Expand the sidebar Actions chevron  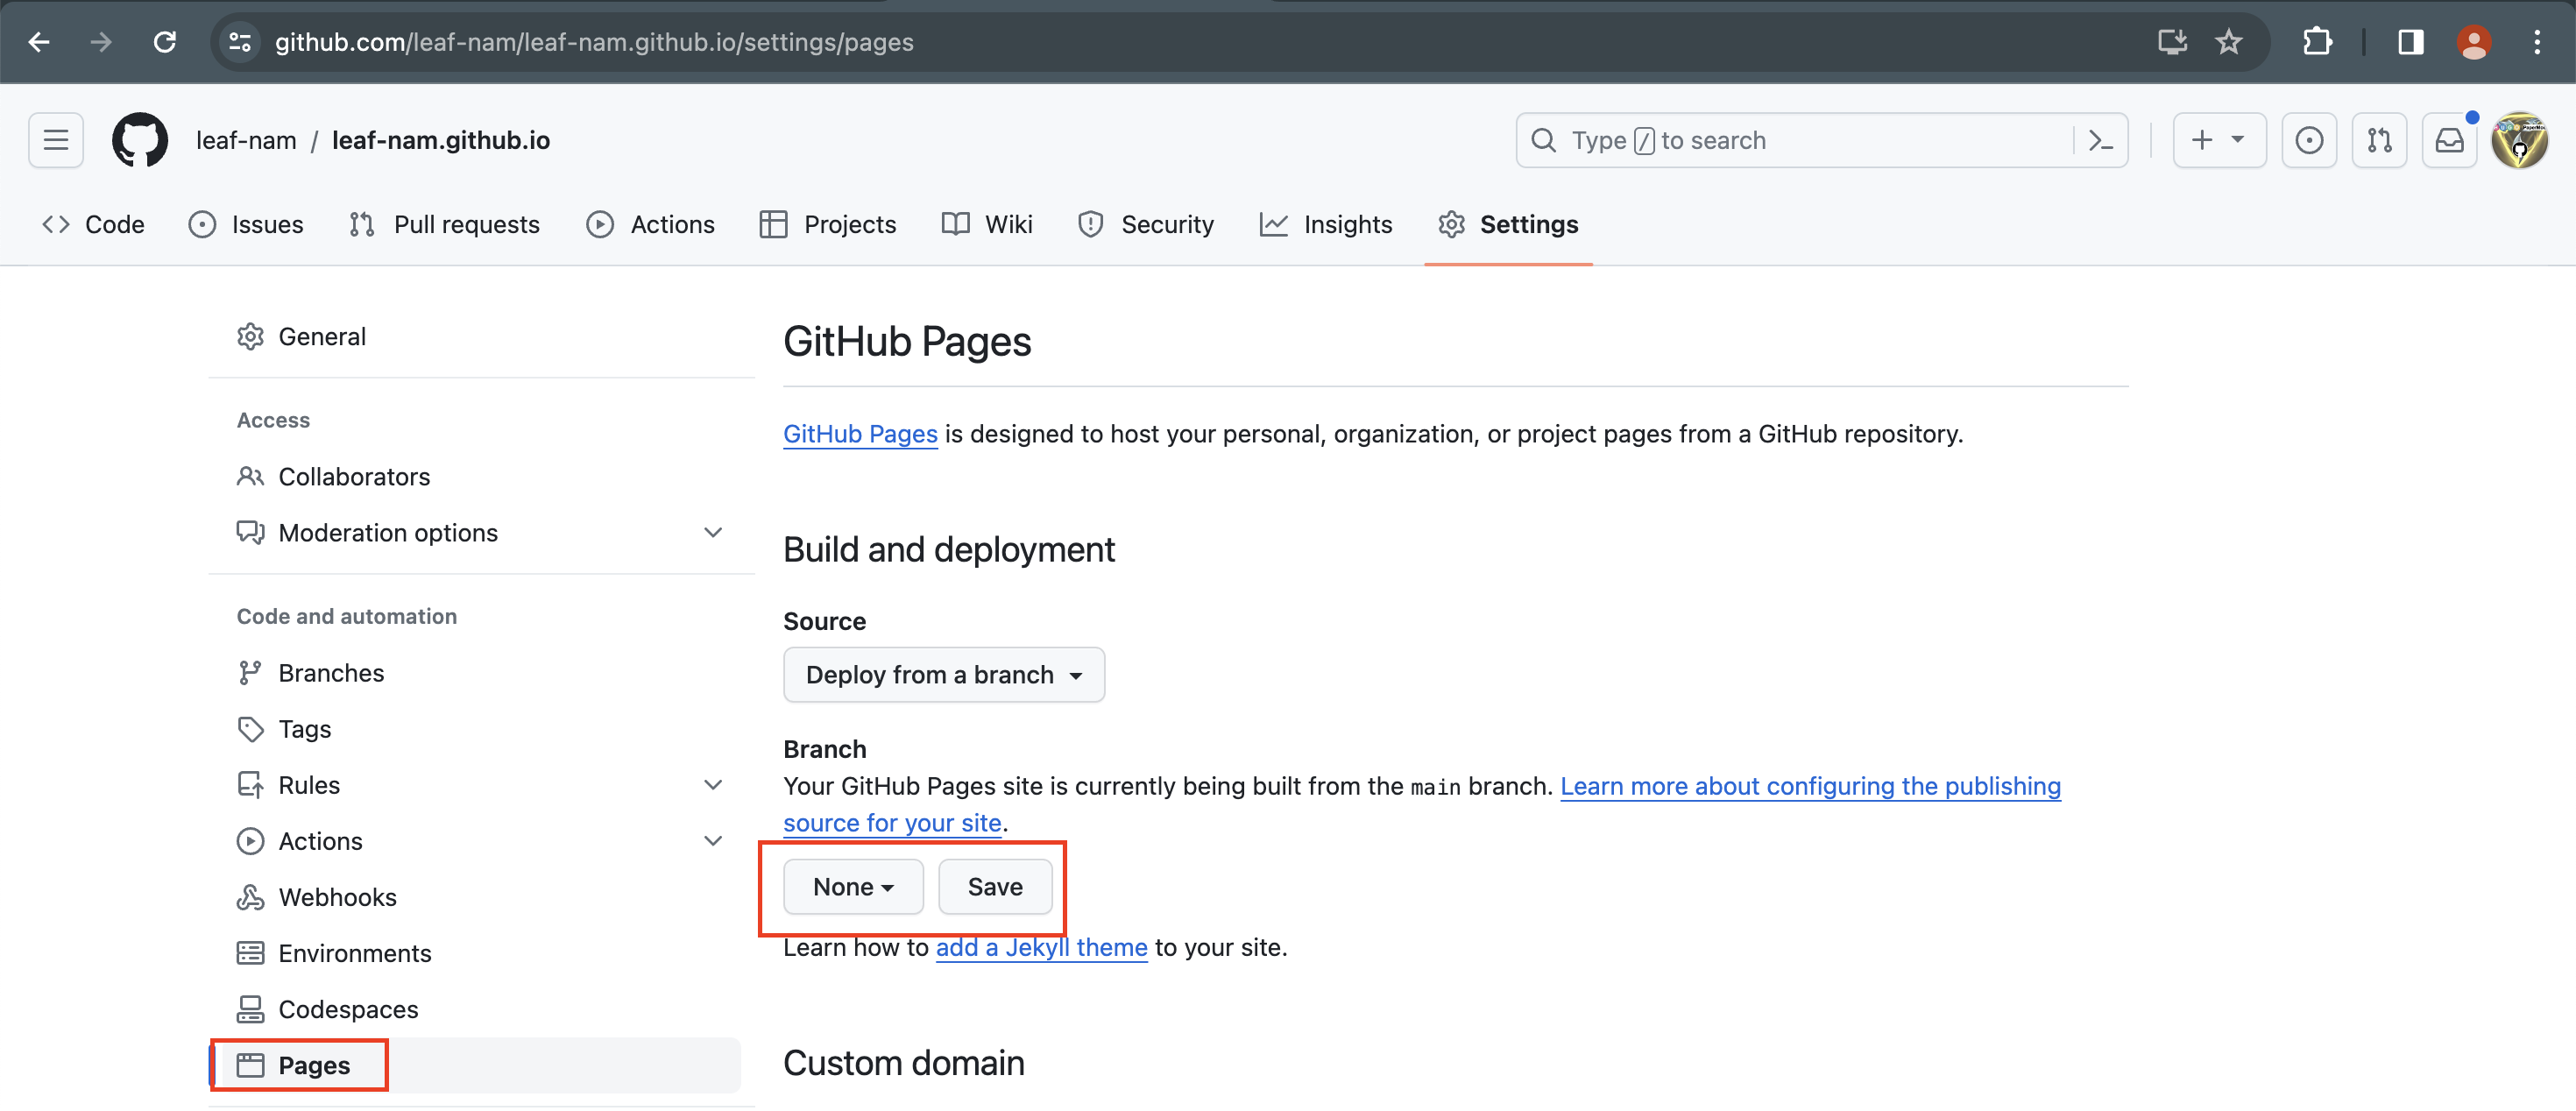[x=713, y=840]
